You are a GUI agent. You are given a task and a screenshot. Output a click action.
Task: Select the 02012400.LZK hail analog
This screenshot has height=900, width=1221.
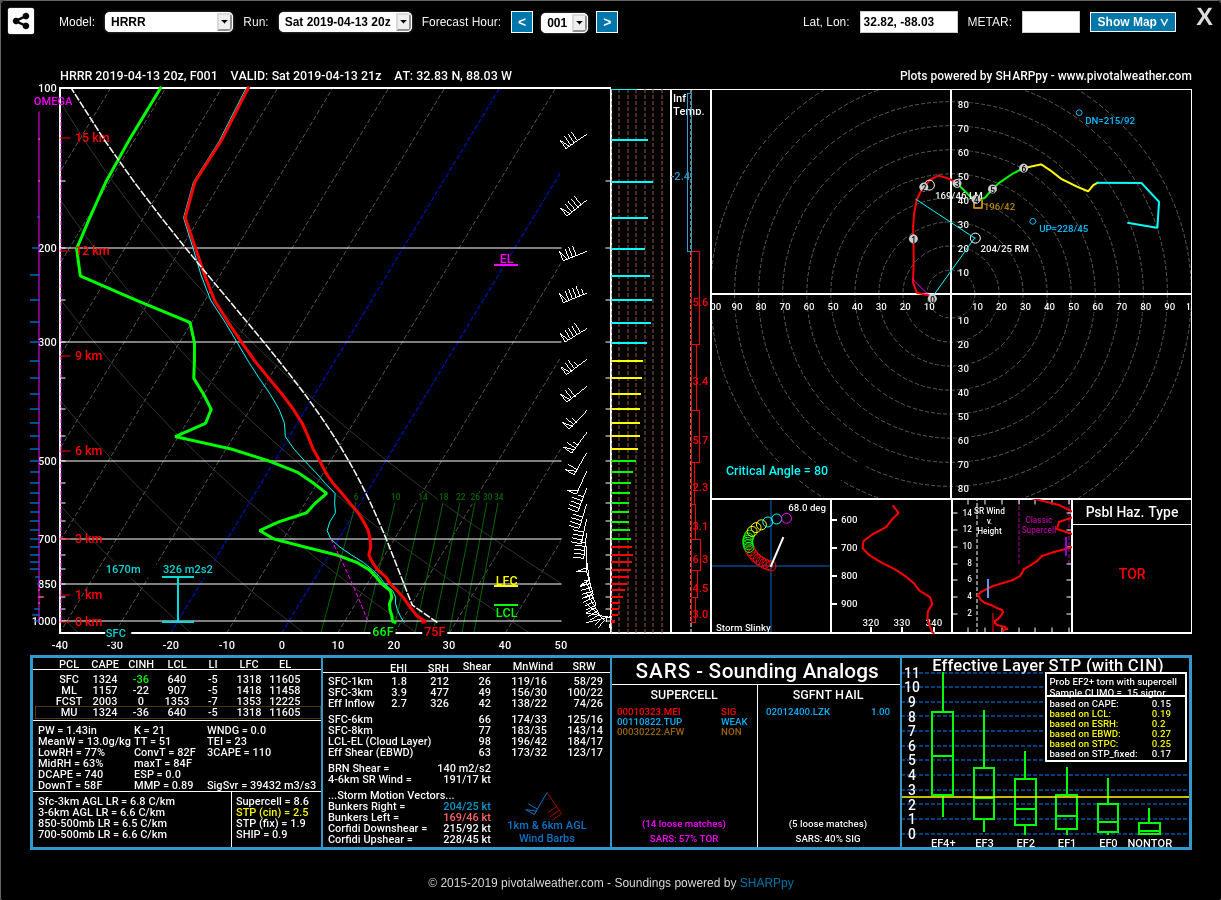point(797,712)
